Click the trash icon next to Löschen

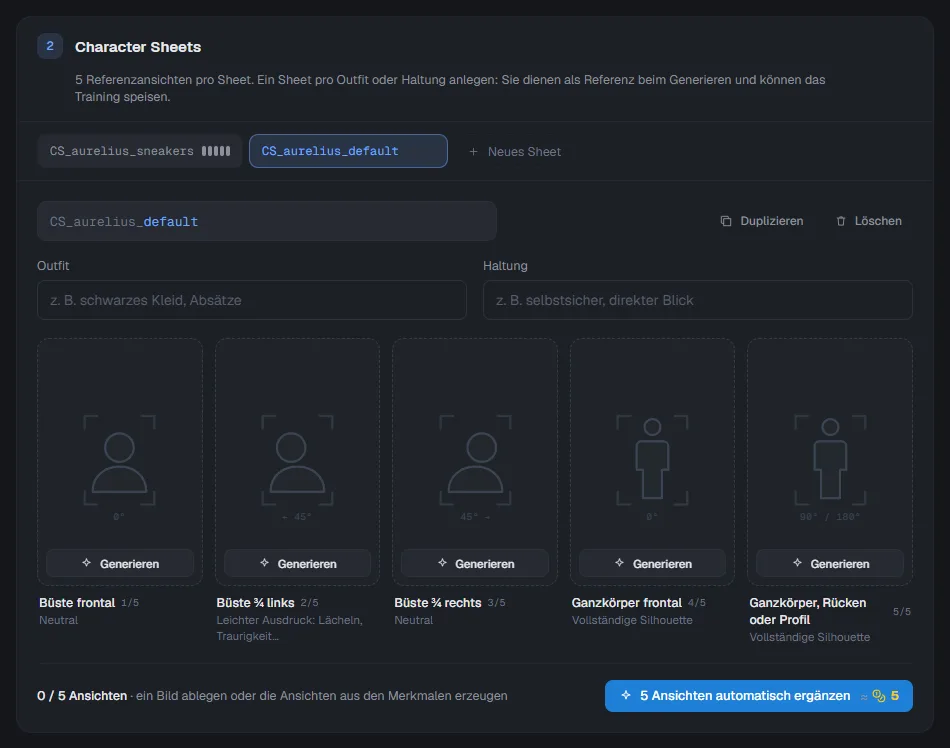(x=841, y=221)
